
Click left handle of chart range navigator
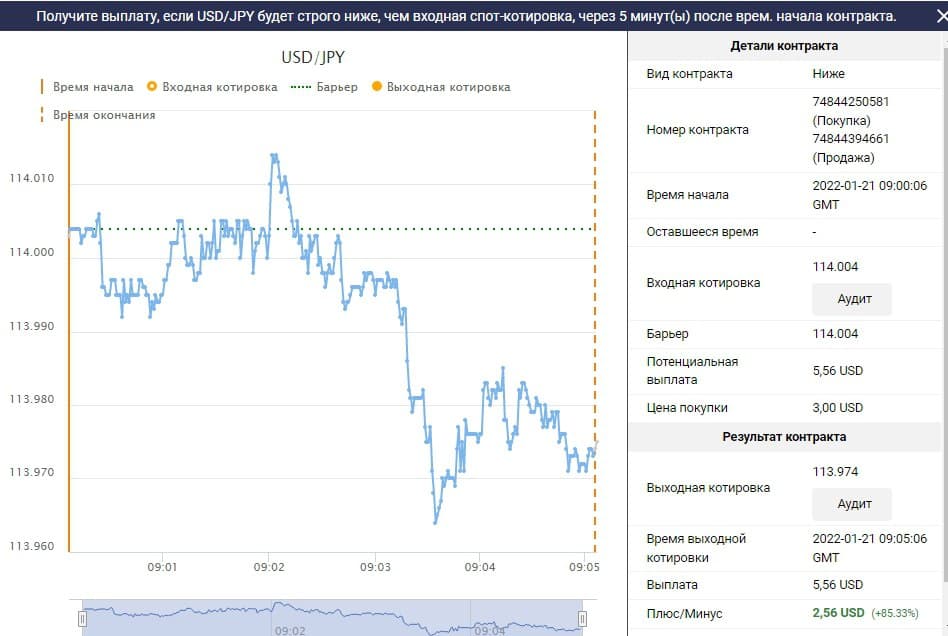click(82, 618)
